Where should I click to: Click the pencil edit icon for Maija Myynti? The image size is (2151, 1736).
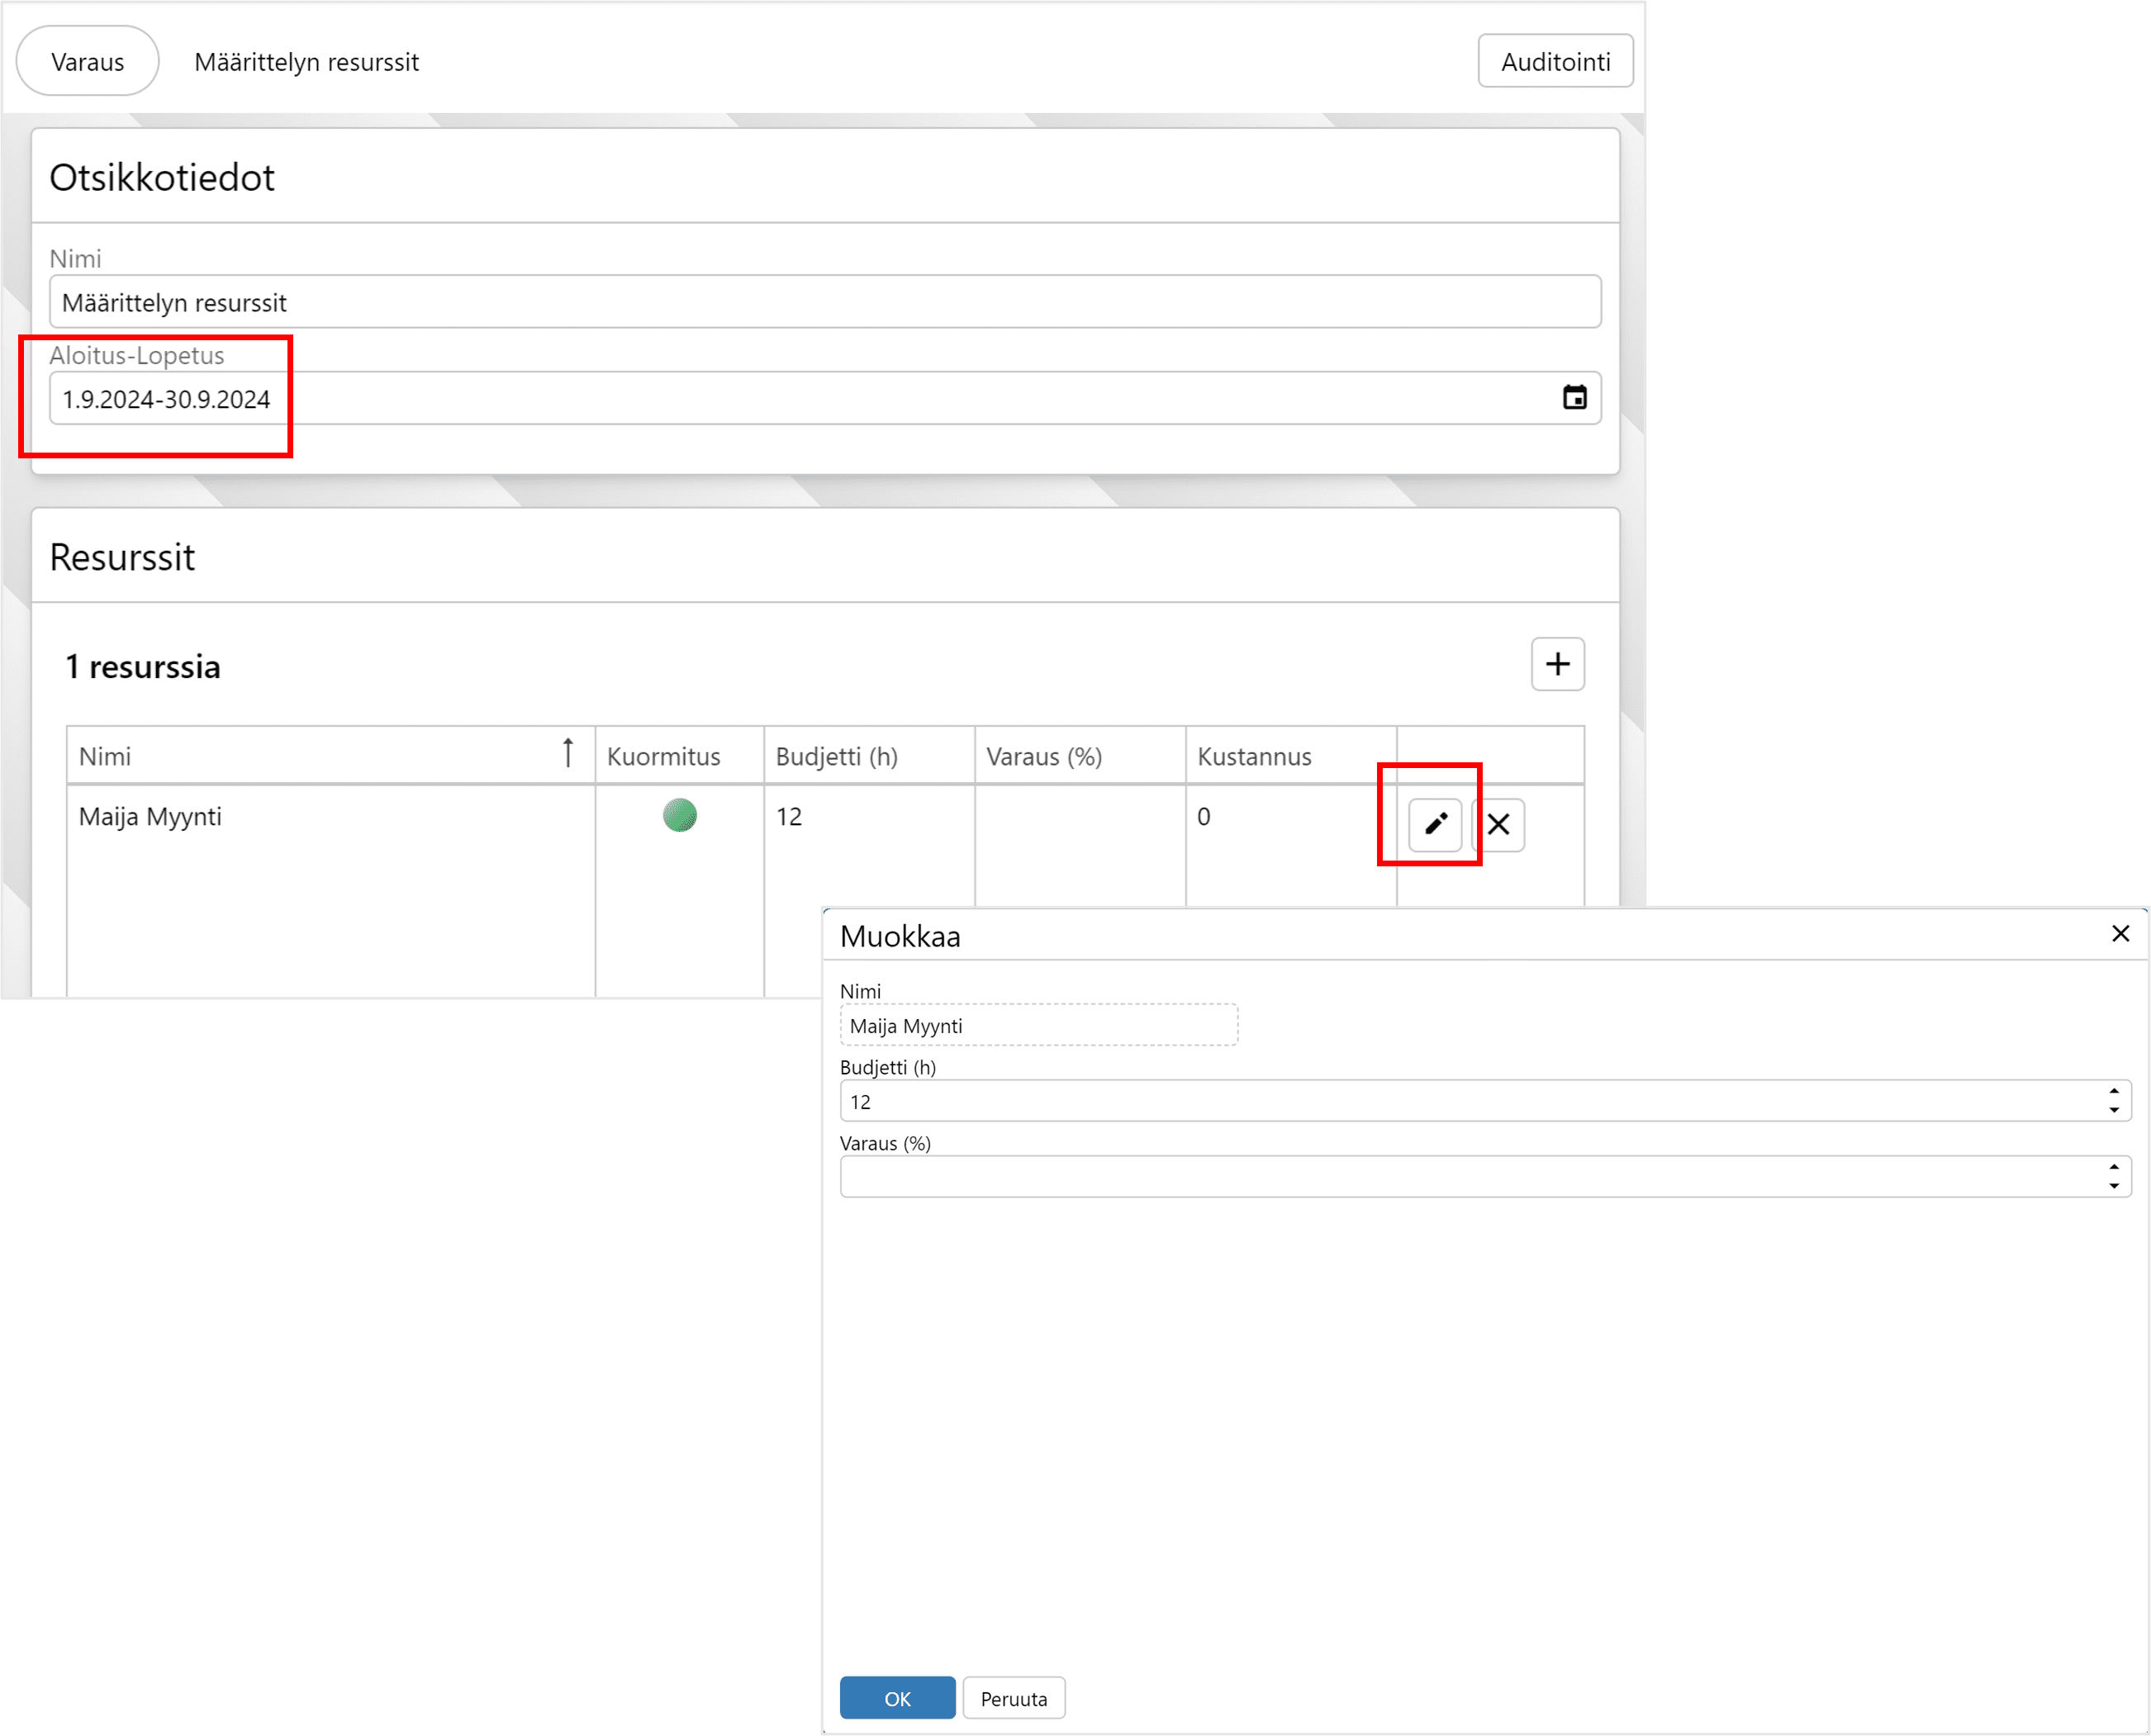tap(1435, 824)
